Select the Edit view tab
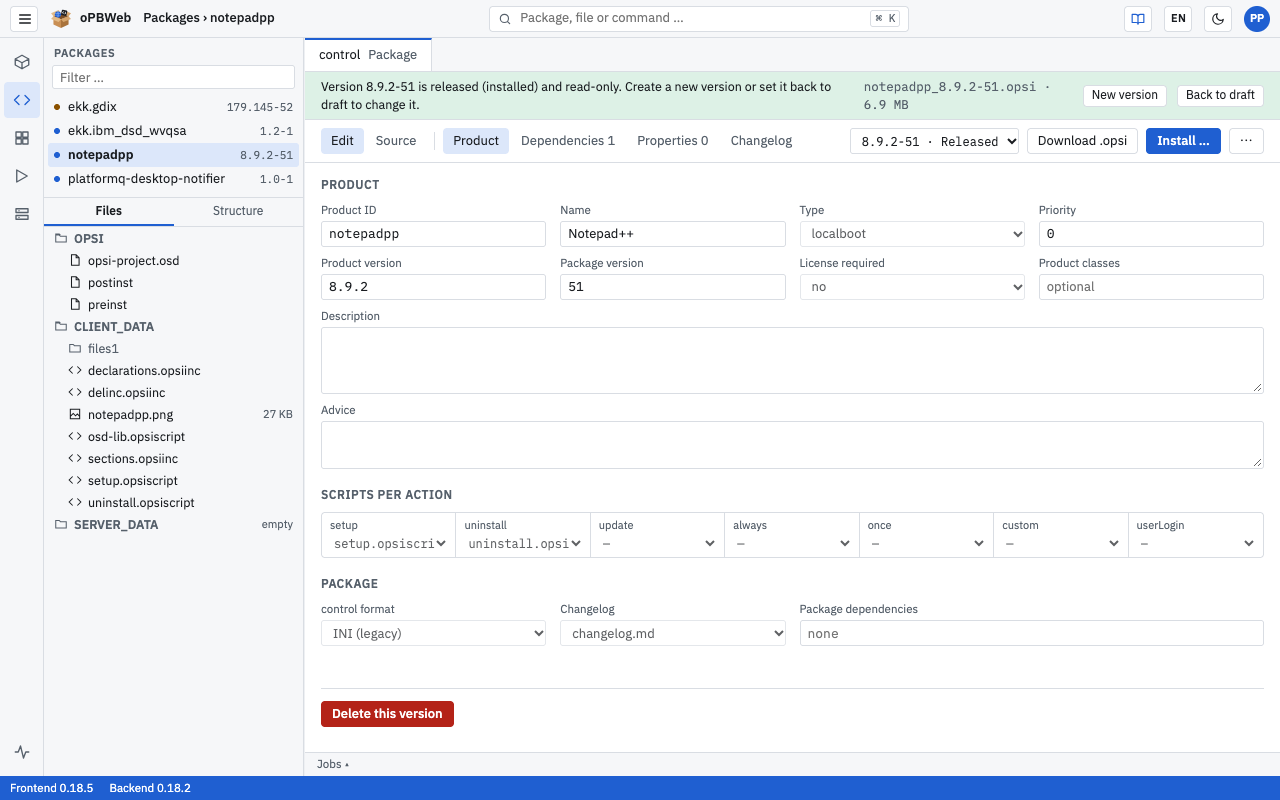Screen dimensions: 1280x800 (342, 141)
